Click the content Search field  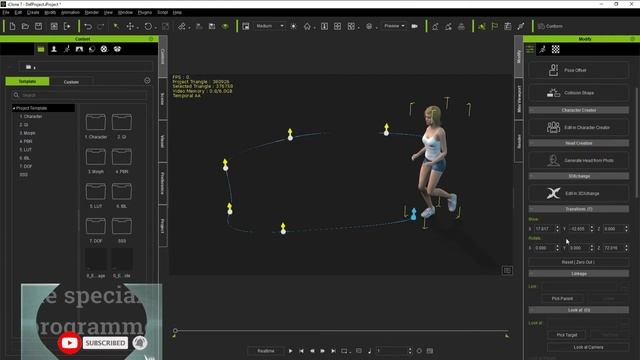(79, 95)
